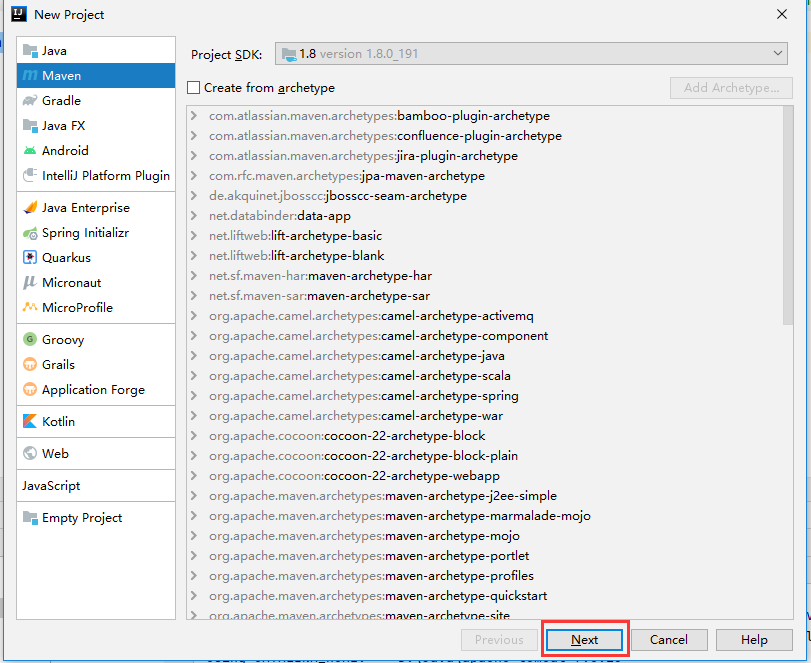811x663 pixels.
Task: Click the MicroProfile icon
Action: 30,307
